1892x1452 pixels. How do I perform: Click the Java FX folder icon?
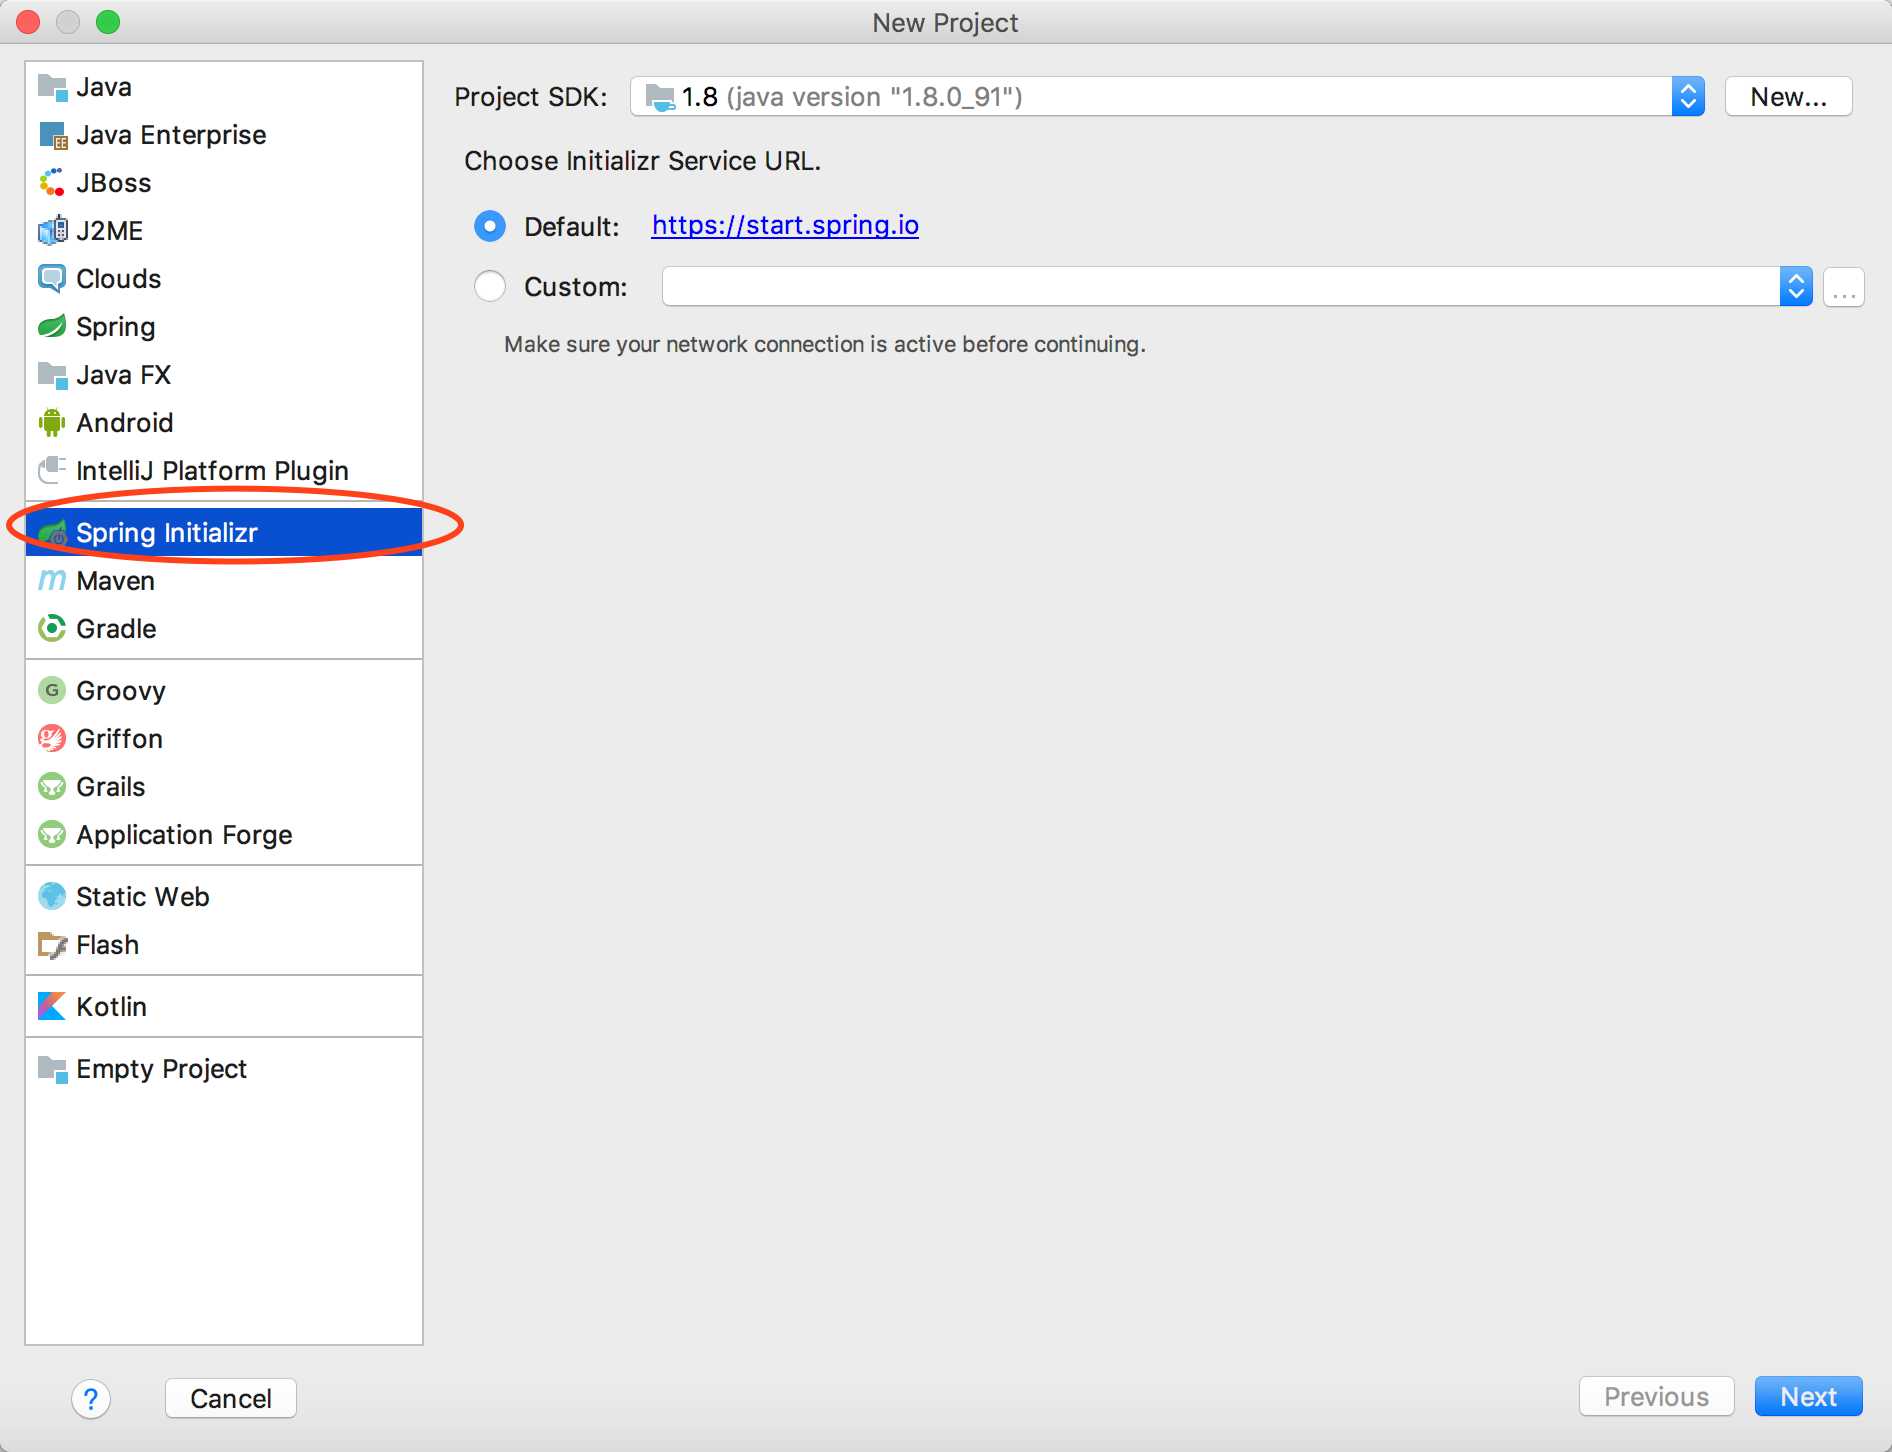52,375
